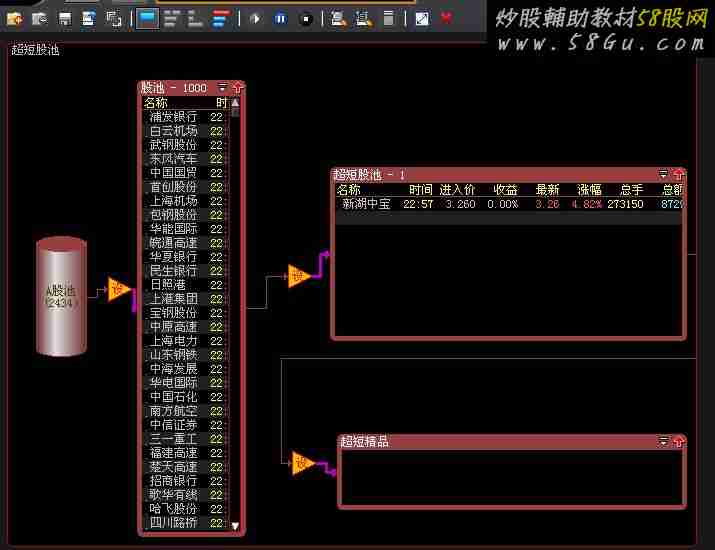Open the dropdown menu of 超短股池 - 1 panel
Viewport: 715px width, 550px height.
click(664, 175)
